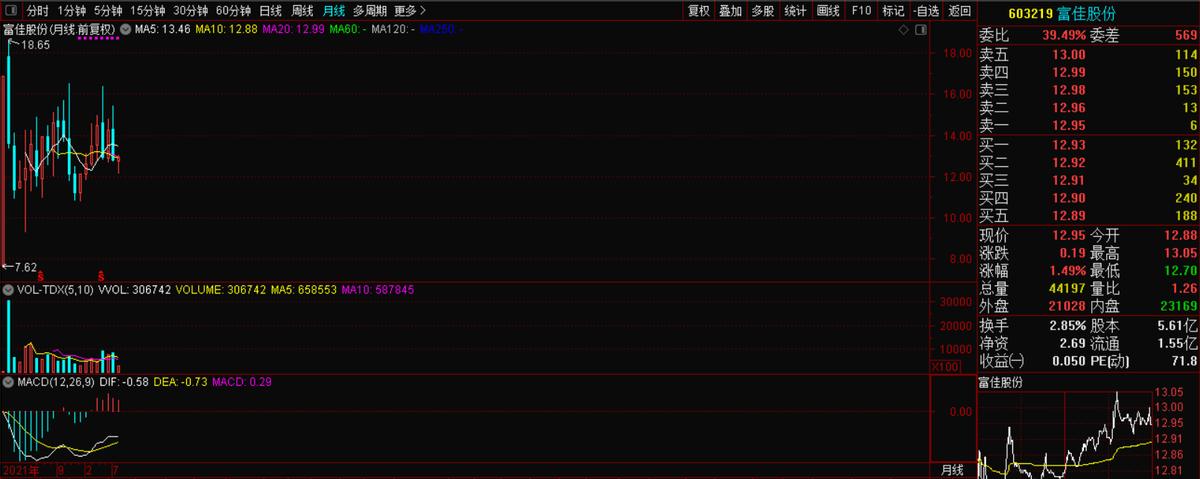Click the 卖三 price 12.98
Screen dimensions: 1200x479
1068,90
